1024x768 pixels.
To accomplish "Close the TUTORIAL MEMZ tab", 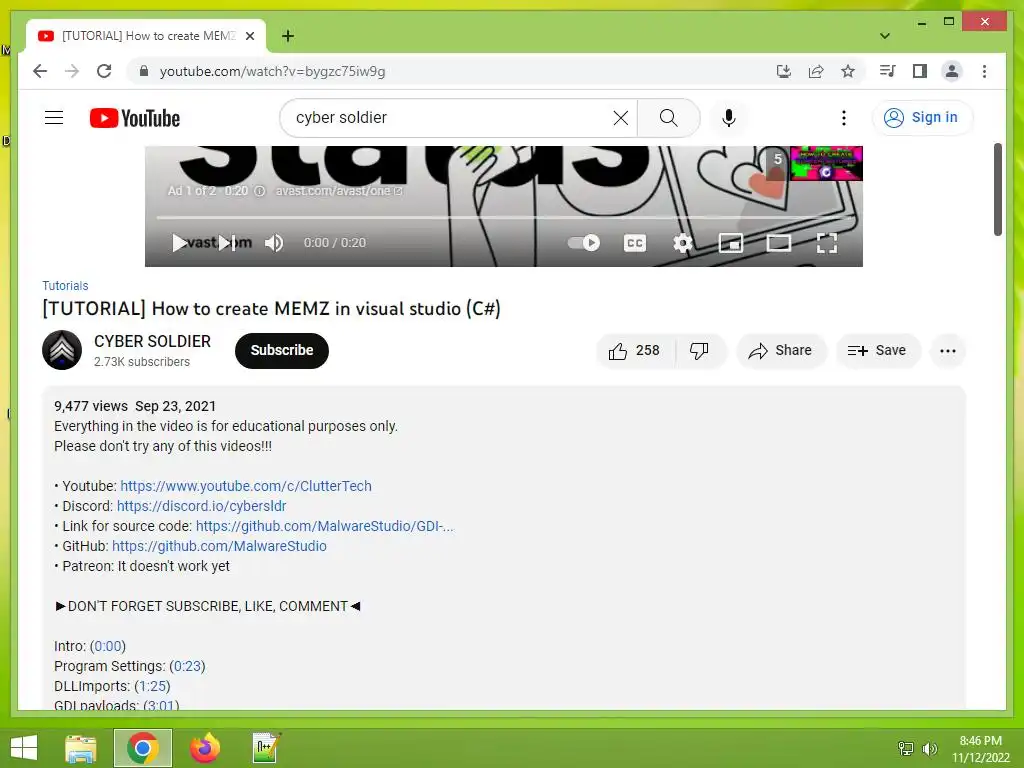I will [x=249, y=36].
